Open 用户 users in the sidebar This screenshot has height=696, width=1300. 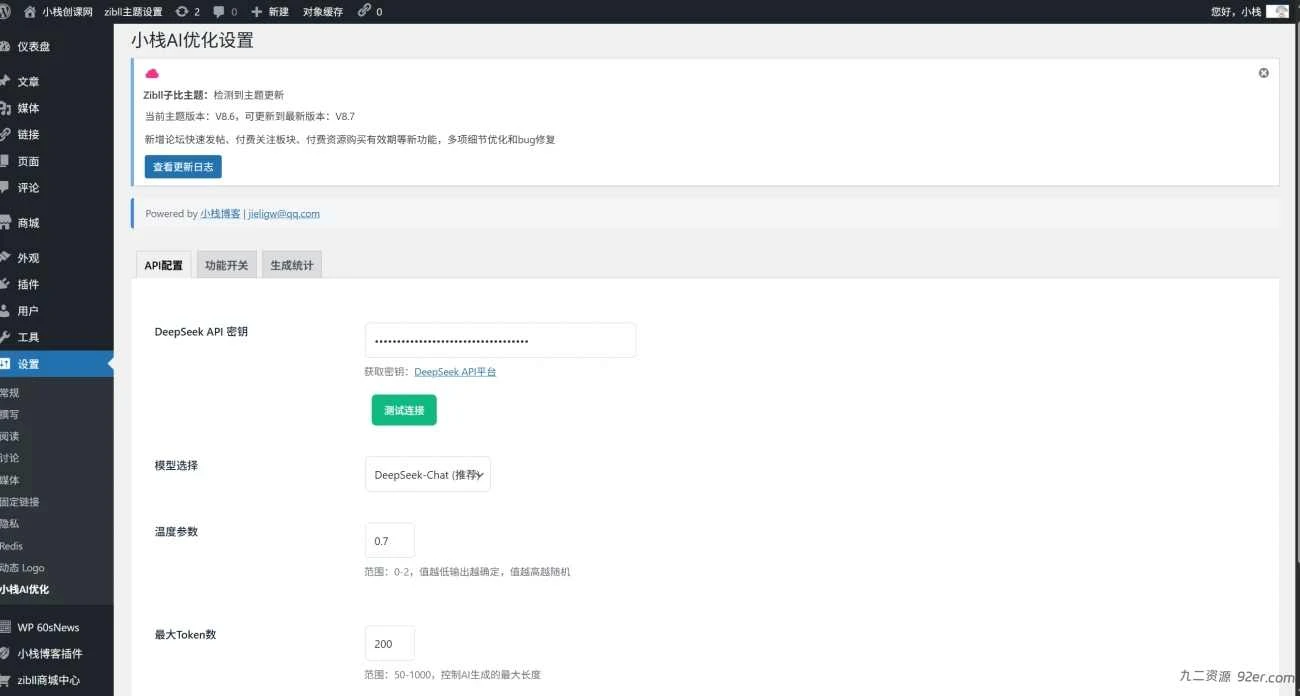pos(56,311)
